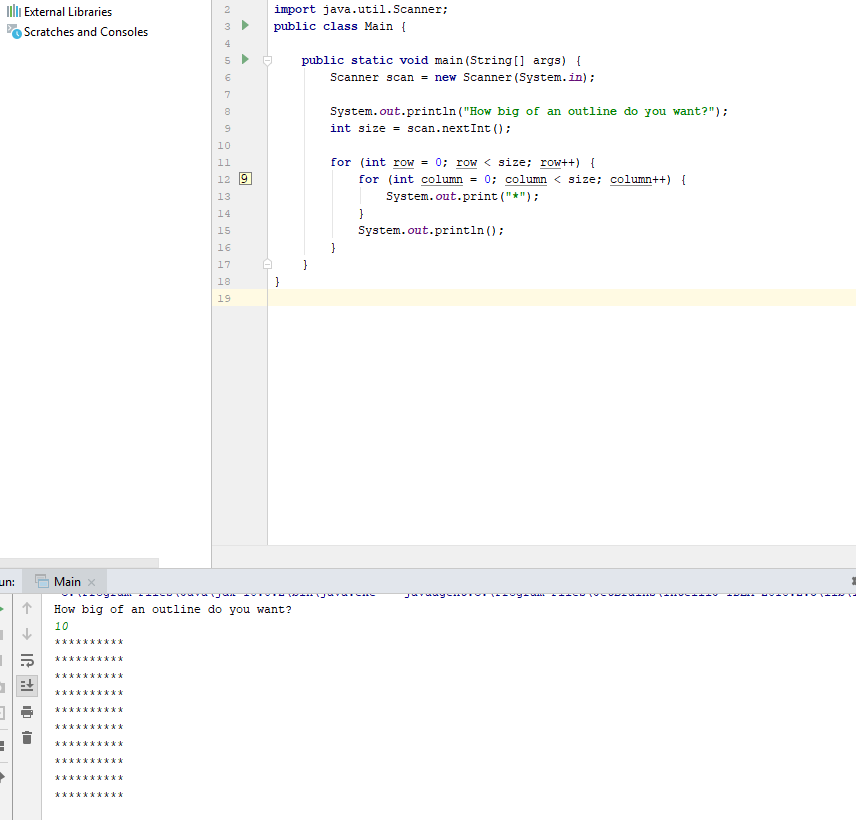Viewport: 856px width, 820px height.
Task: Click the horizontal scrollbar under project tree
Action: click(79, 562)
